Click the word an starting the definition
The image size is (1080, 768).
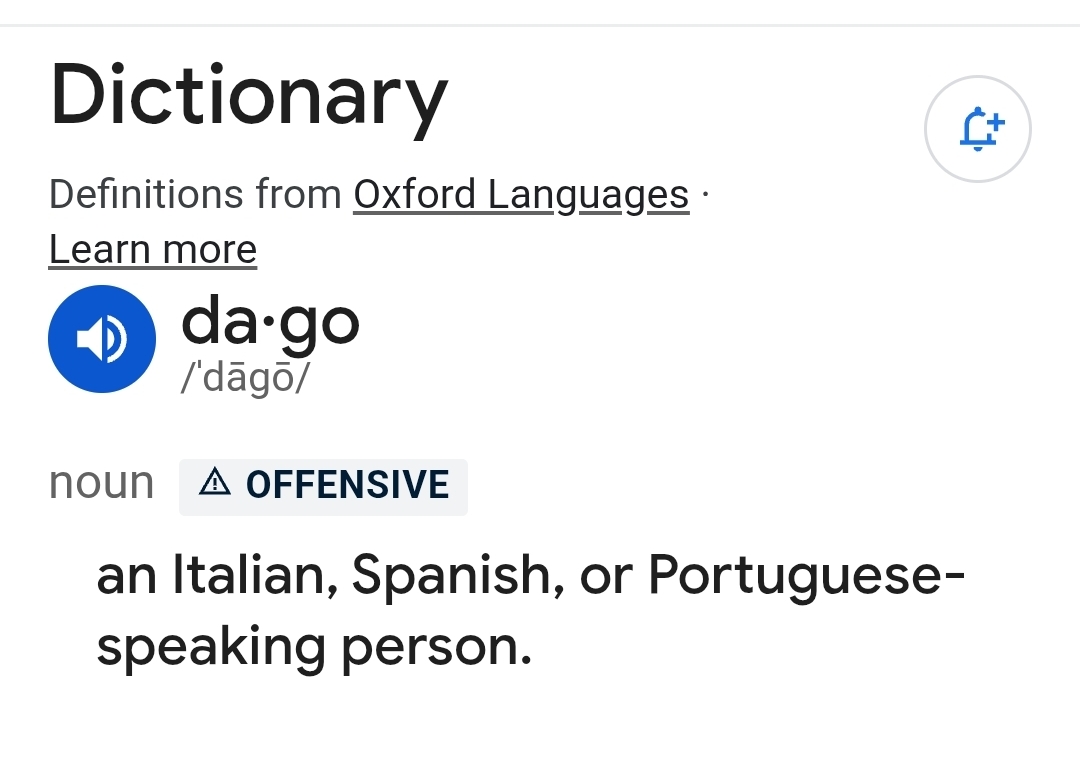point(127,577)
